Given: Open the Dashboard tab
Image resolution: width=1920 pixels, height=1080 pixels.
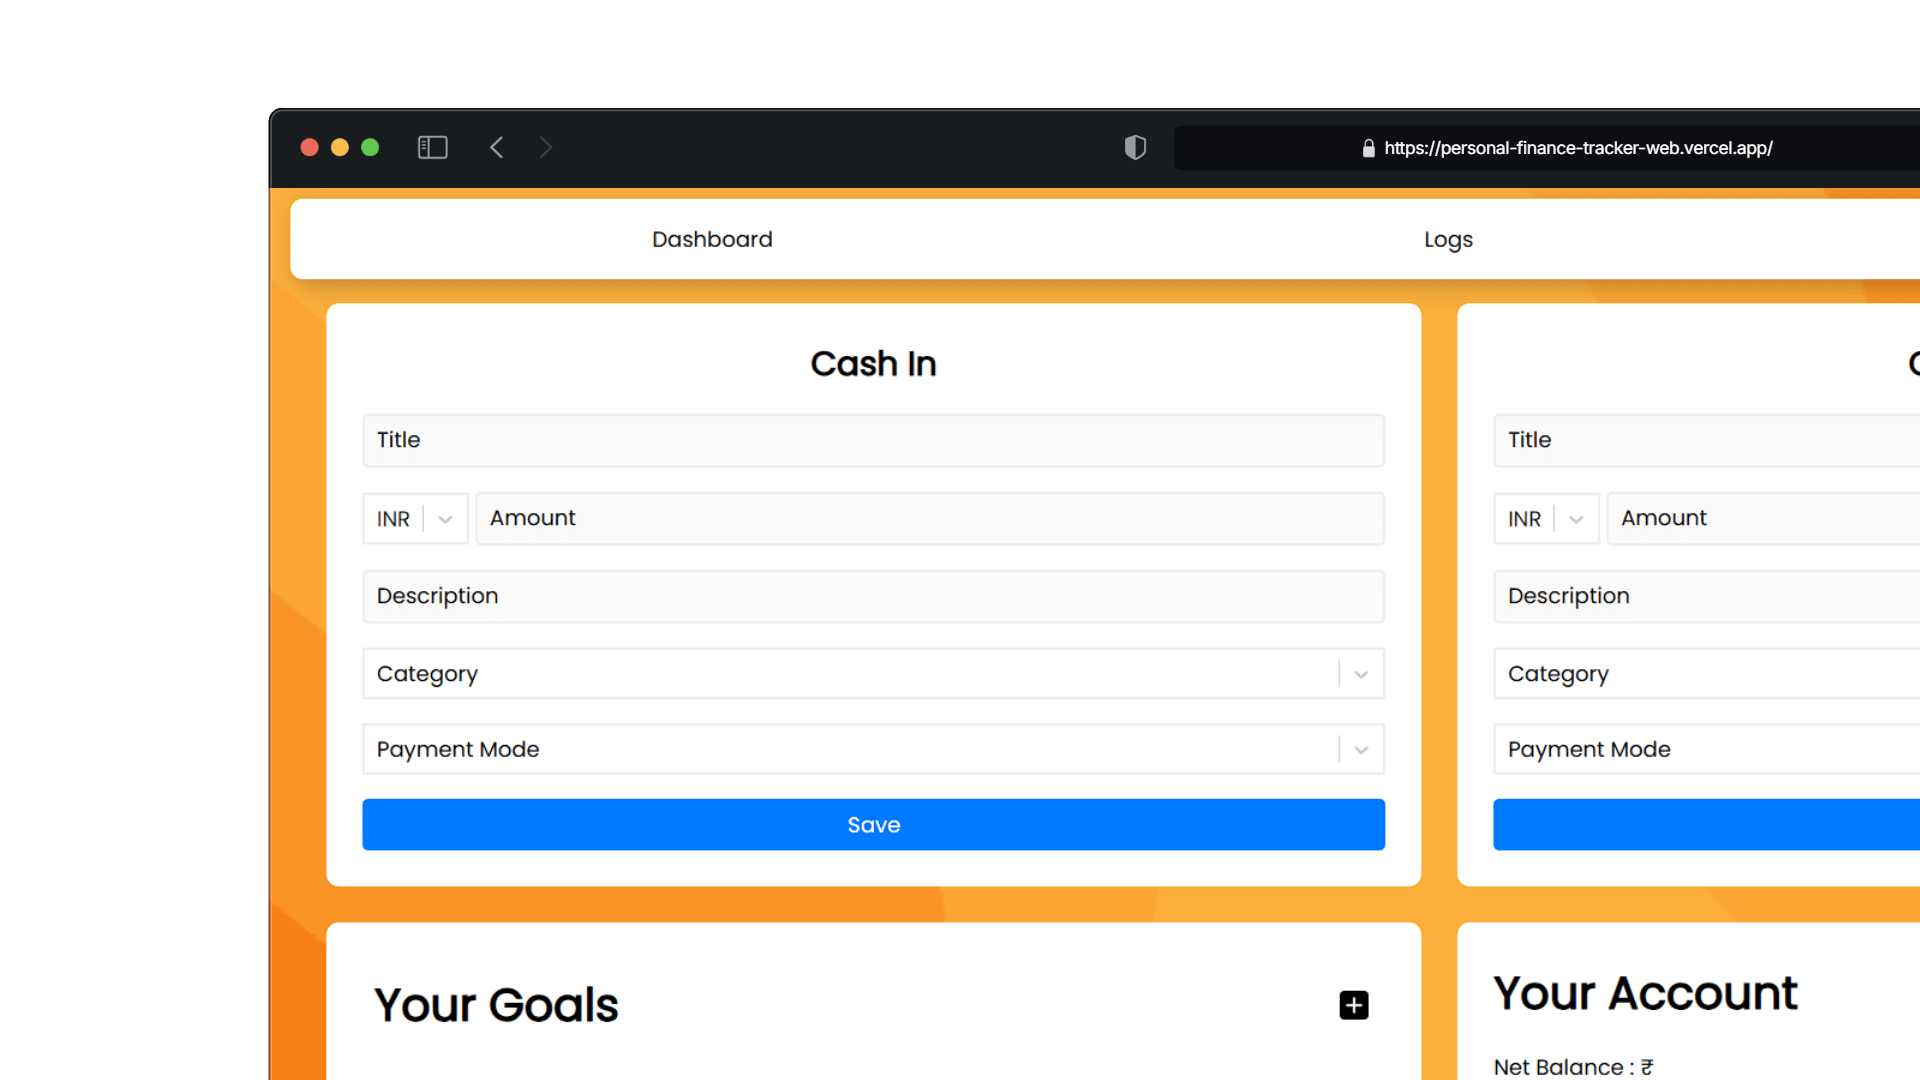Looking at the screenshot, I should (x=712, y=240).
